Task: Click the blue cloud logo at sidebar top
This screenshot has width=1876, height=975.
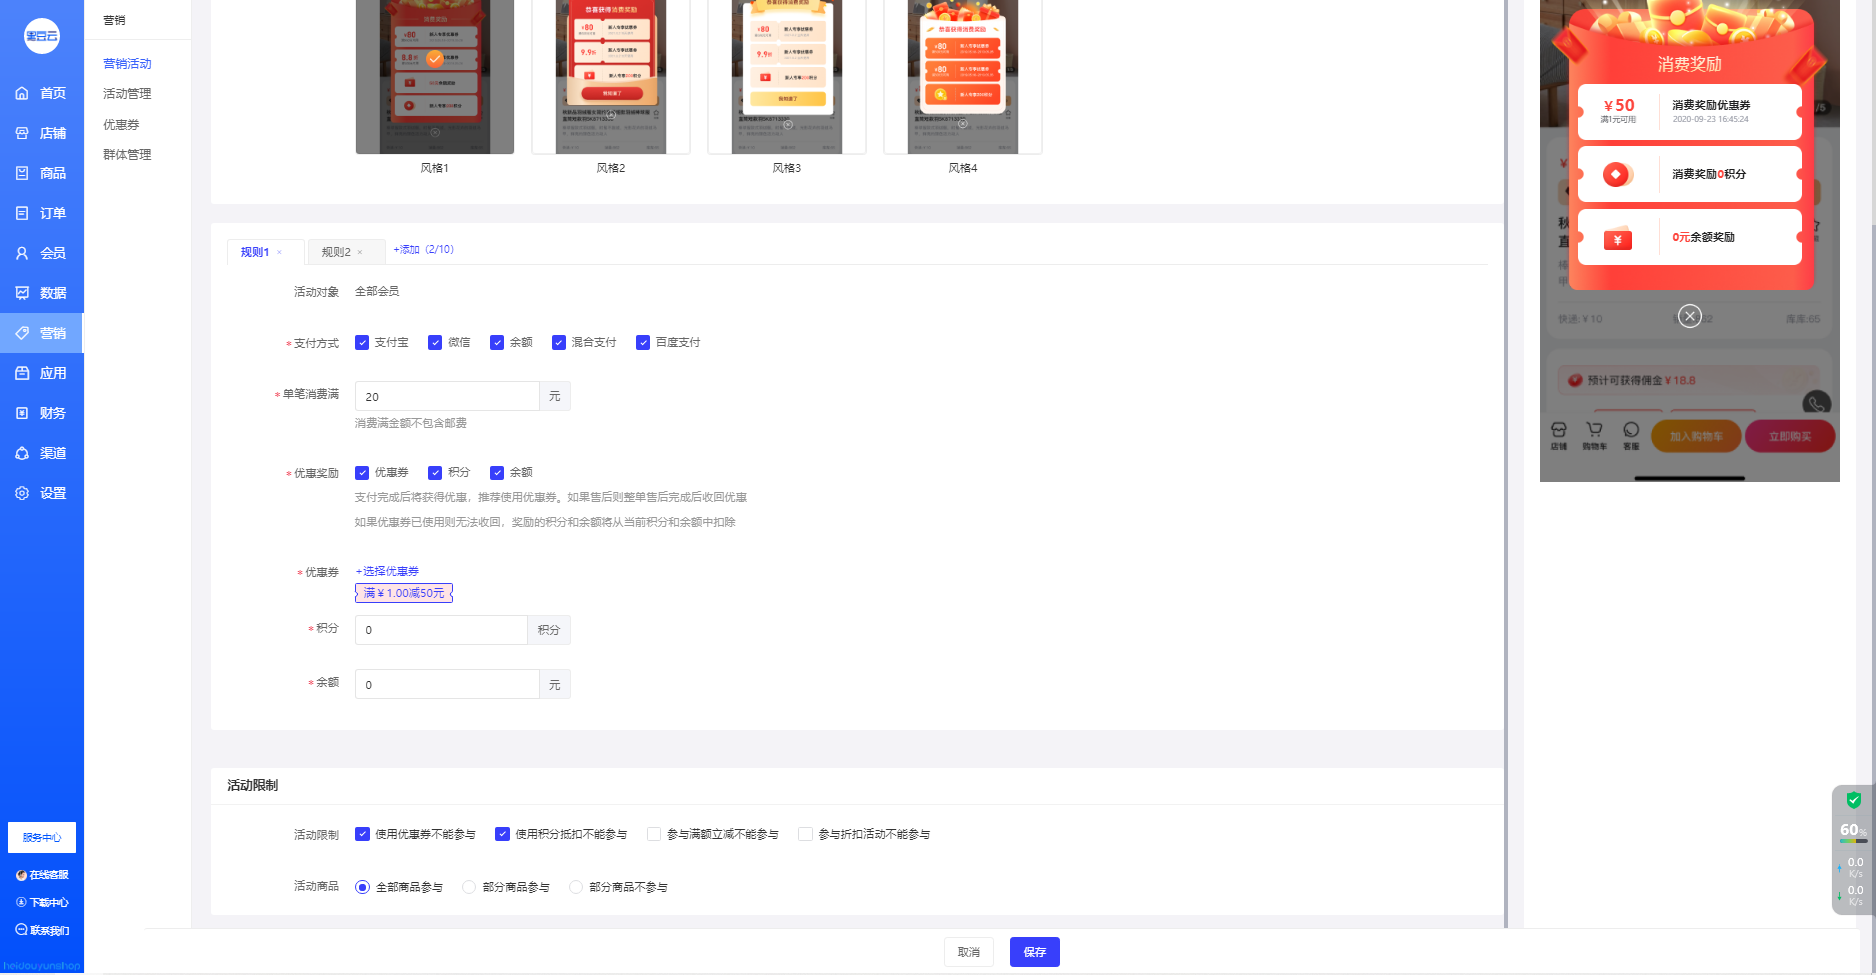Action: [x=42, y=36]
